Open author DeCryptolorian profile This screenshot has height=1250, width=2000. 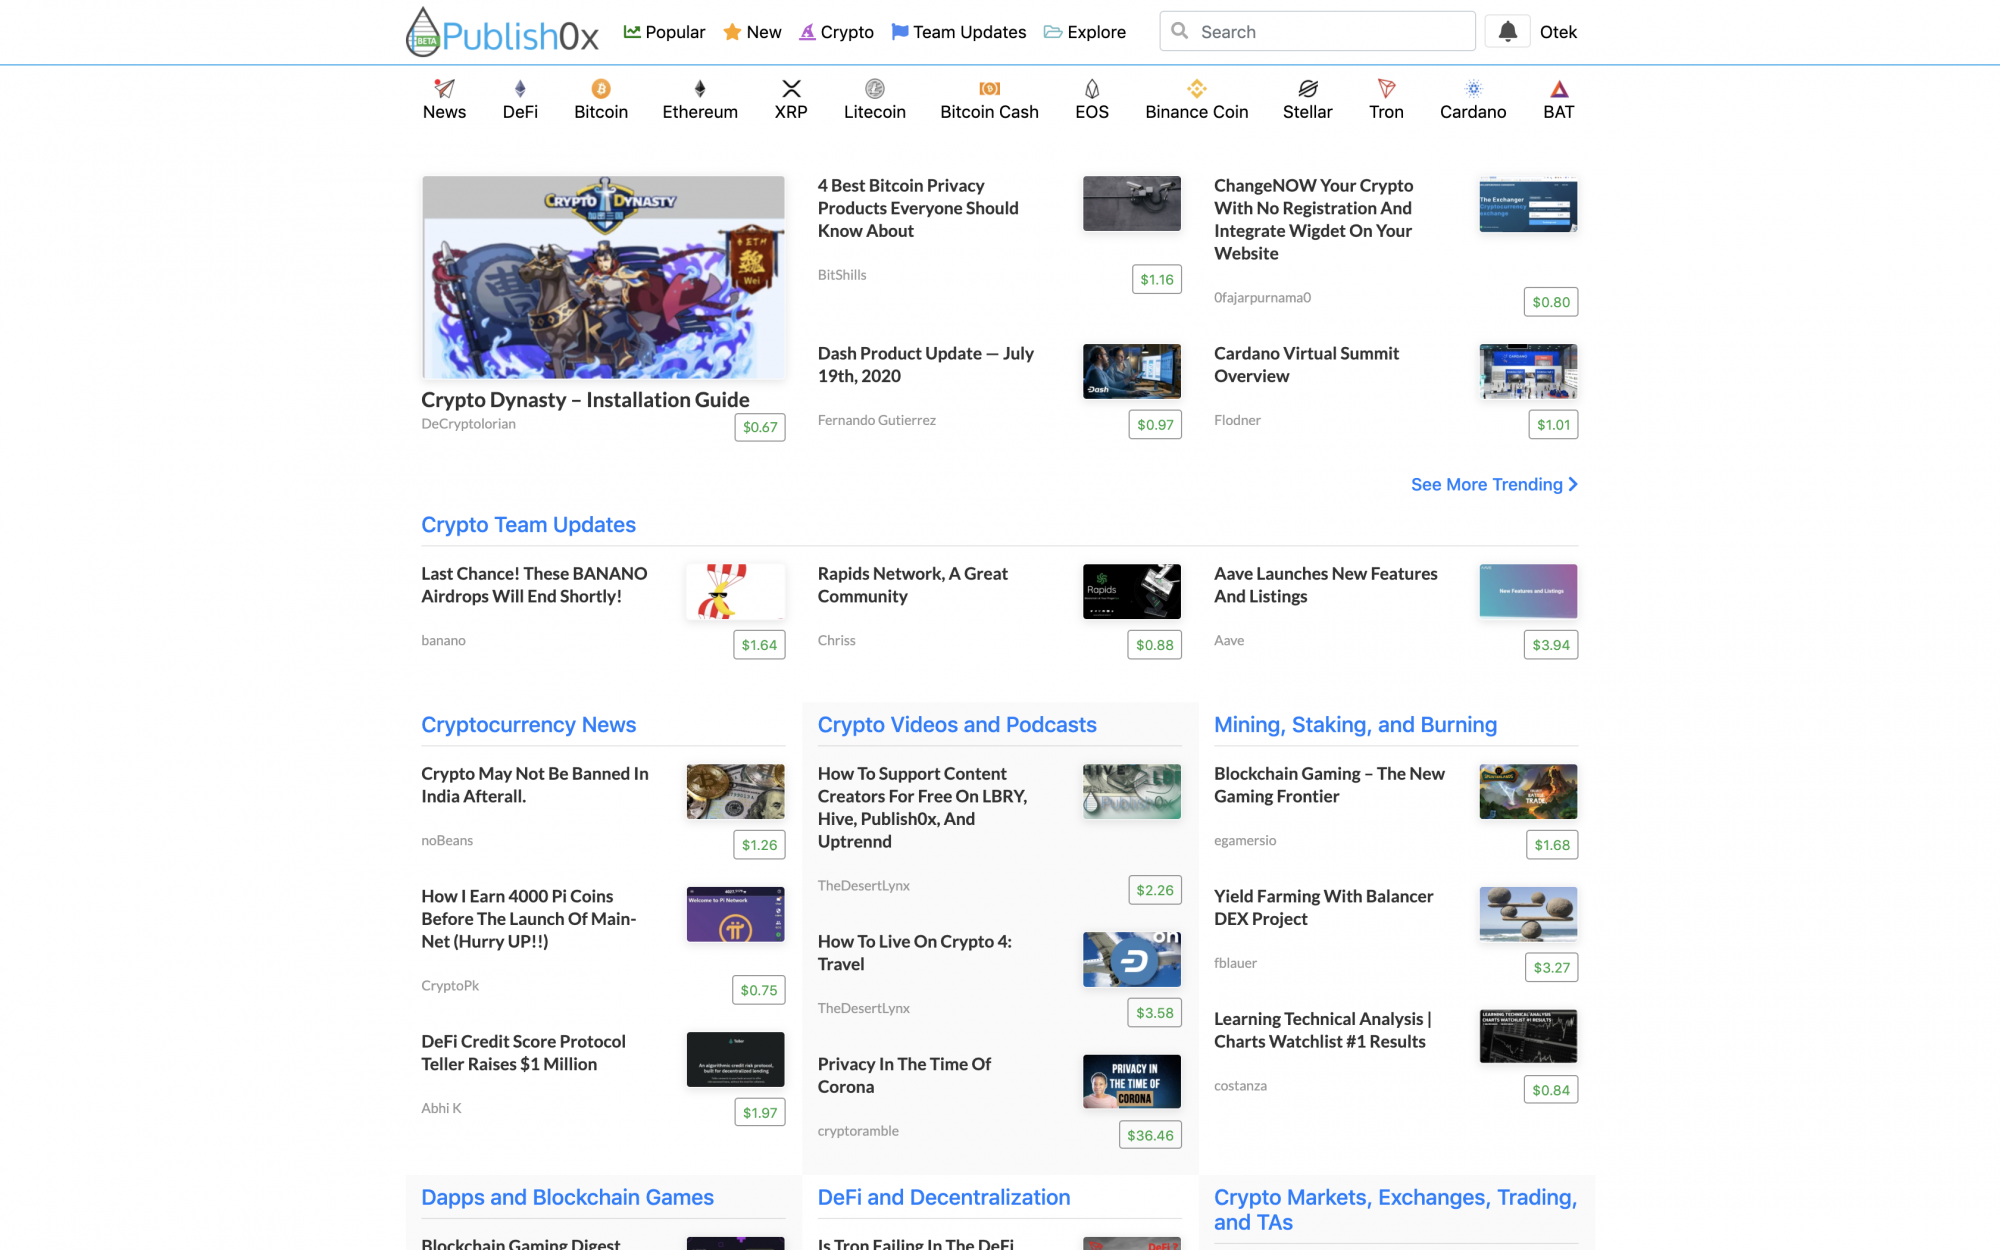click(x=468, y=424)
